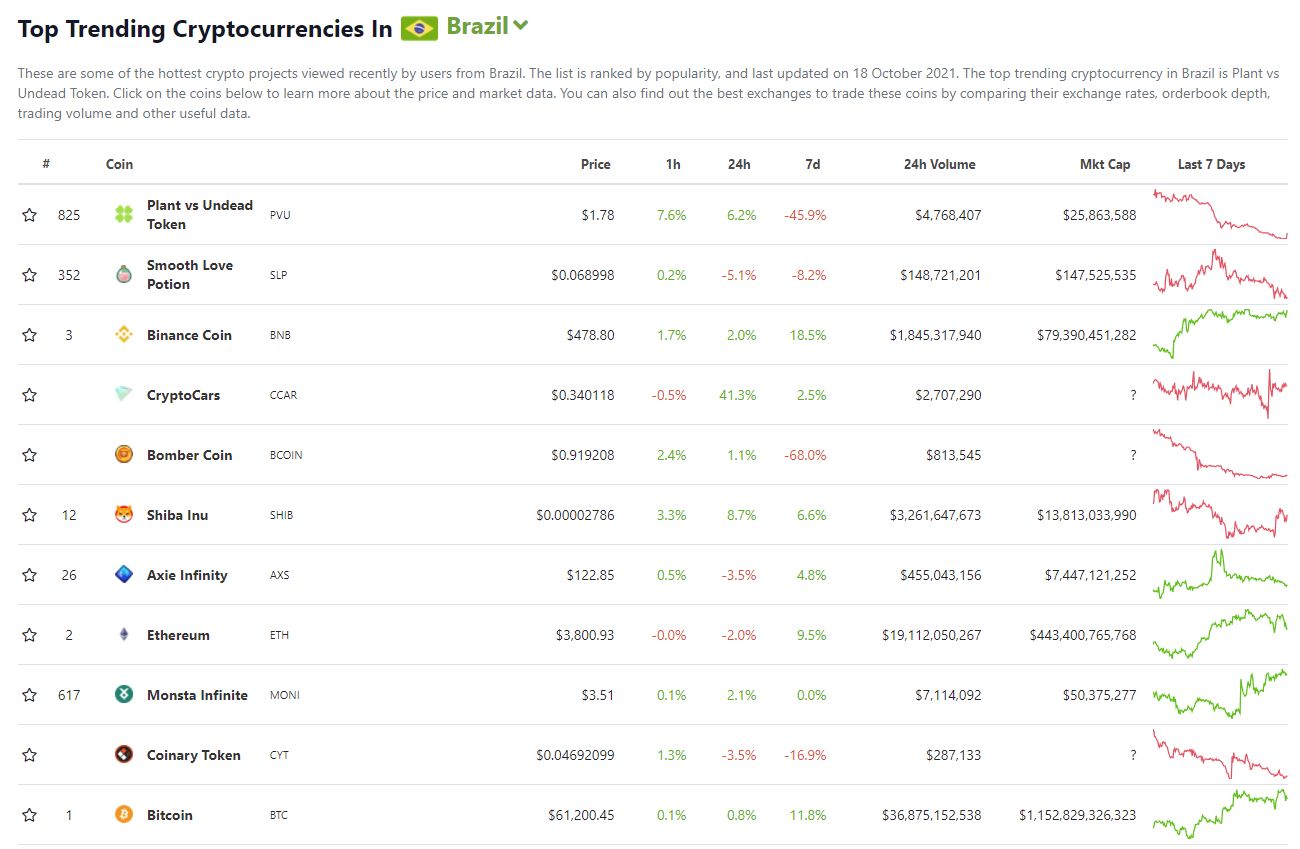The width and height of the screenshot is (1300, 849).
Task: Click the Ethereum logo icon
Action: pyautogui.click(x=124, y=634)
